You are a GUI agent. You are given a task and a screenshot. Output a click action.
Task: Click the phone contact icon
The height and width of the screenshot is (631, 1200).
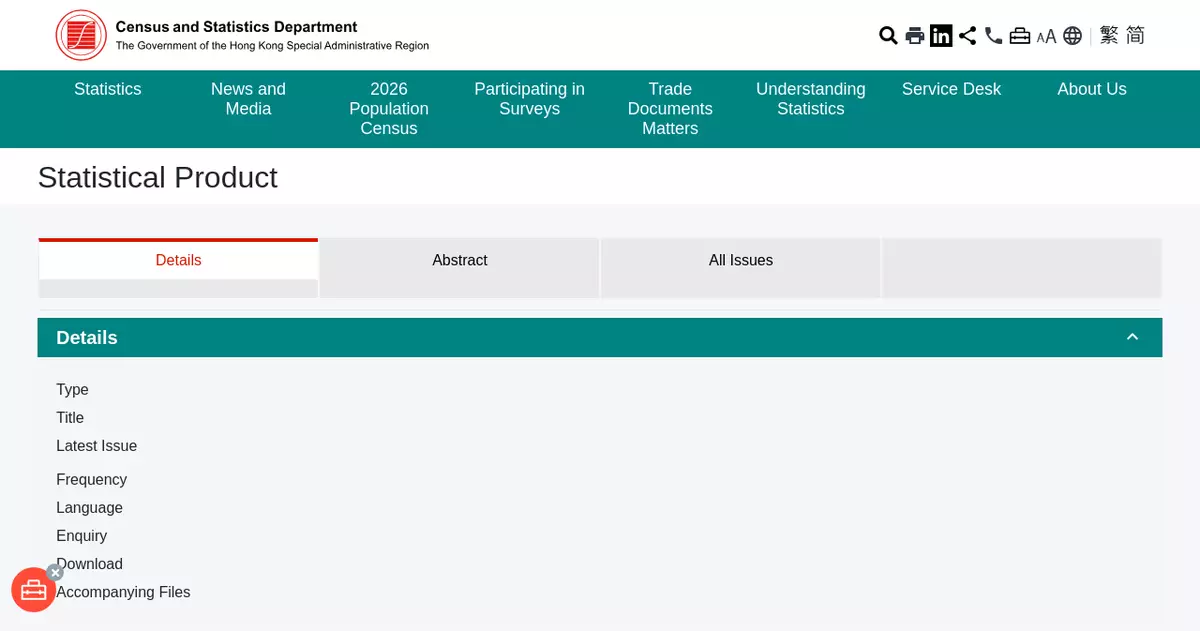click(993, 36)
